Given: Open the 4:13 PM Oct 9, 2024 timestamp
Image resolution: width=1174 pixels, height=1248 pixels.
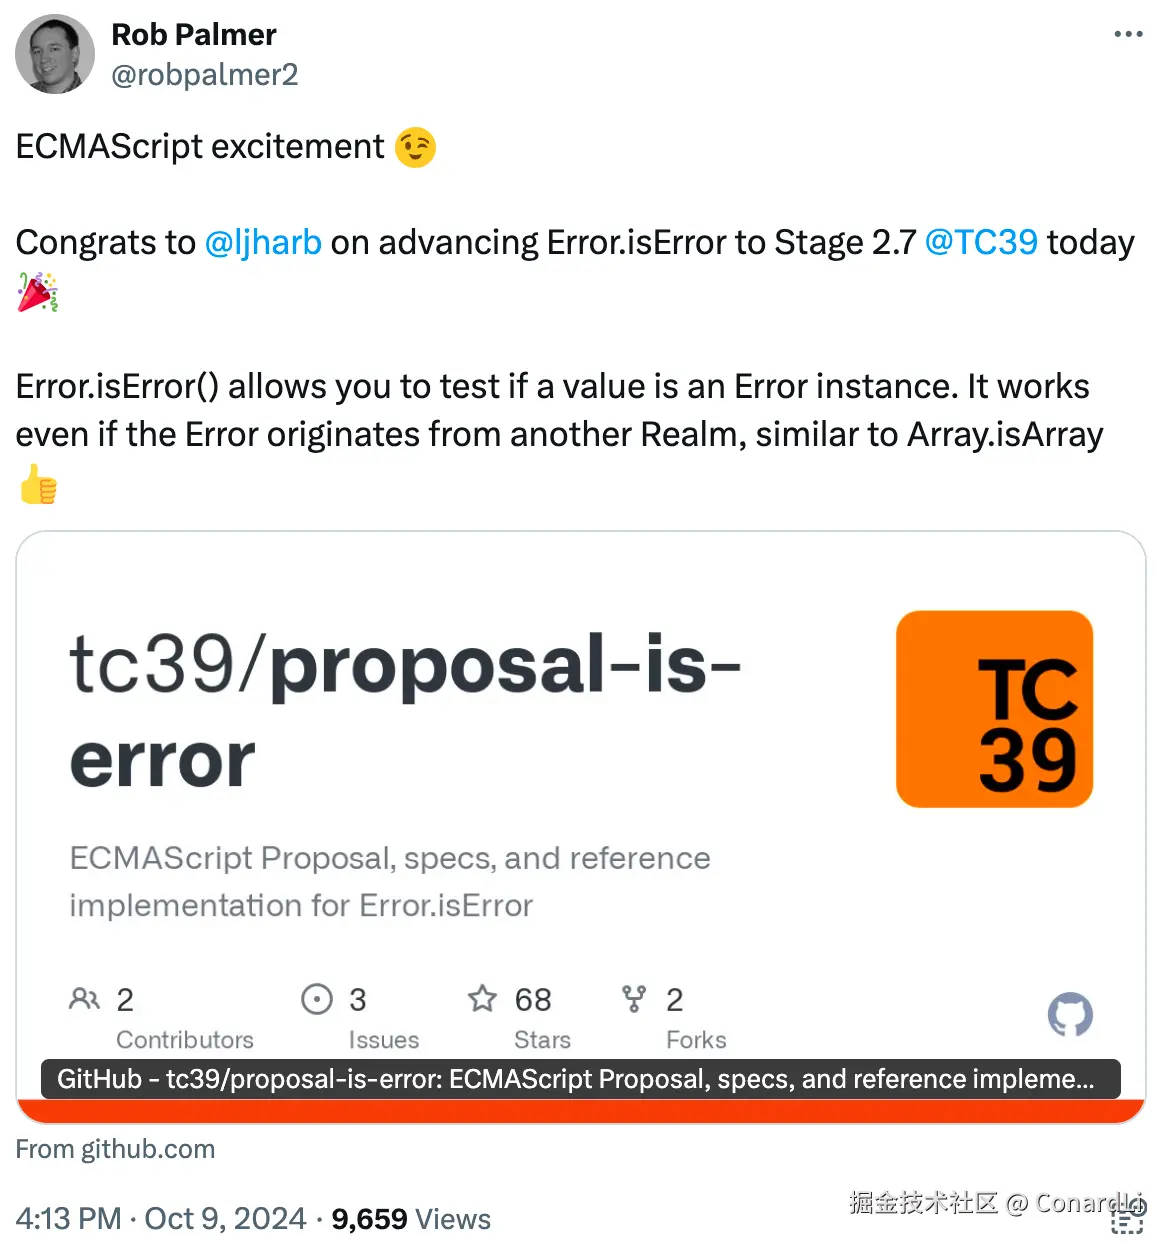Looking at the screenshot, I should tap(161, 1219).
